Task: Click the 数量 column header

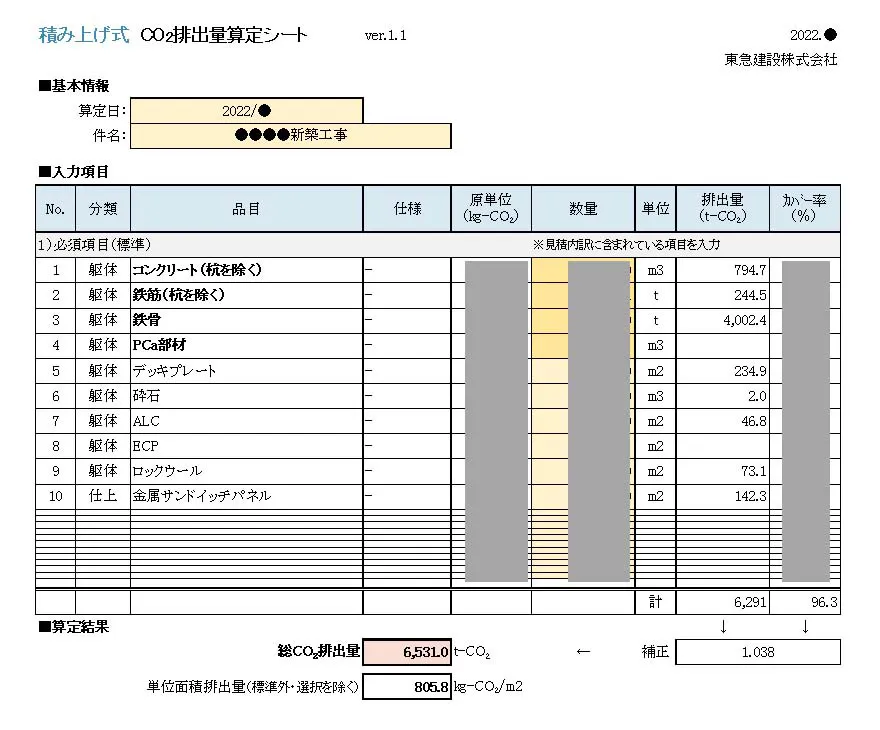Action: pos(583,209)
